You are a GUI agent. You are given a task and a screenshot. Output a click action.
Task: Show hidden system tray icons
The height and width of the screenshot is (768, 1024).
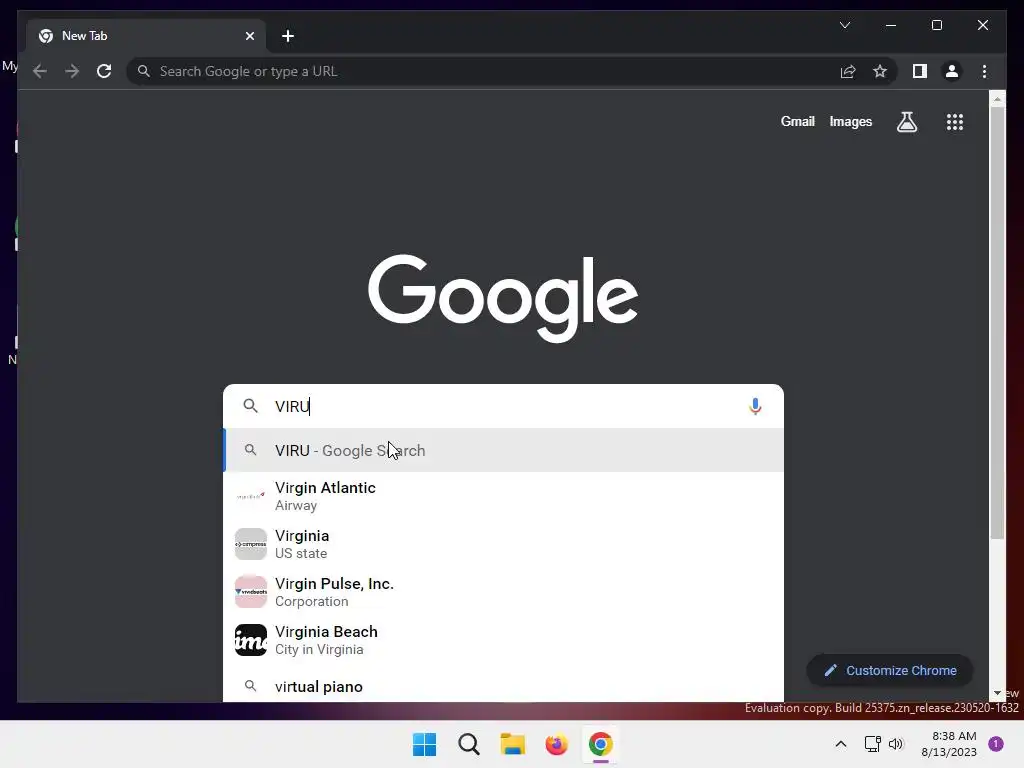840,744
